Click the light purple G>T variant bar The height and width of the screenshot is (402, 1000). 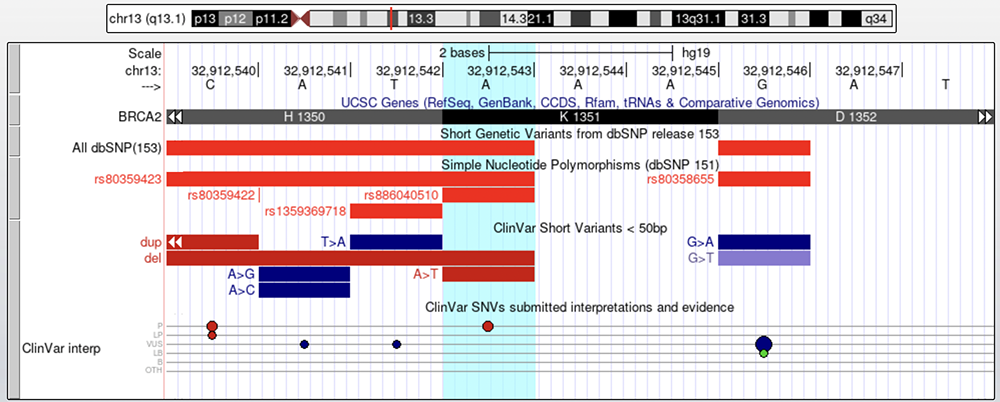point(764,258)
